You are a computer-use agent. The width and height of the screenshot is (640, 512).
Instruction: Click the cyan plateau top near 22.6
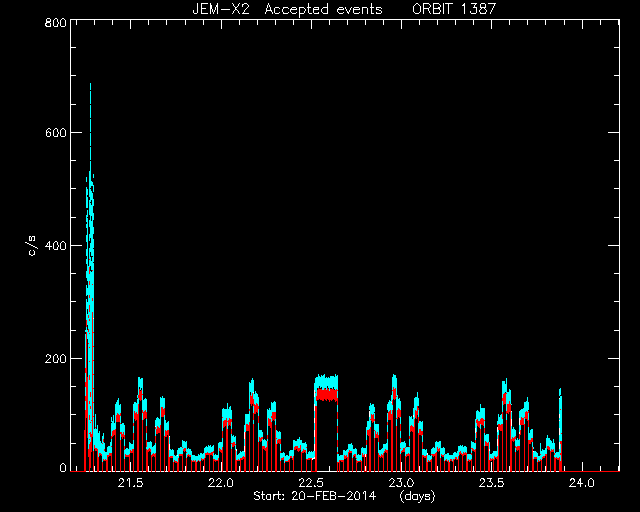point(327,381)
